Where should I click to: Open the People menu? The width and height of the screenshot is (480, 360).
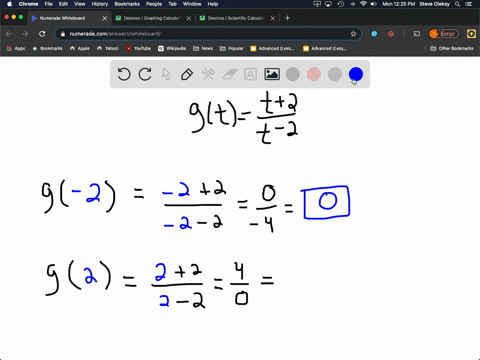154,4
